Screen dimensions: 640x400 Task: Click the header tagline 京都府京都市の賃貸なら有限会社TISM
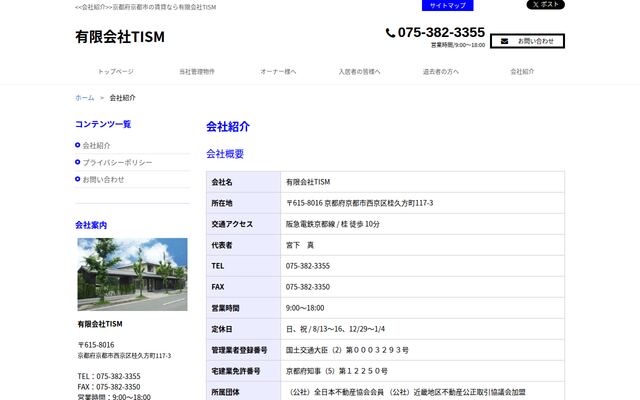tap(164, 7)
